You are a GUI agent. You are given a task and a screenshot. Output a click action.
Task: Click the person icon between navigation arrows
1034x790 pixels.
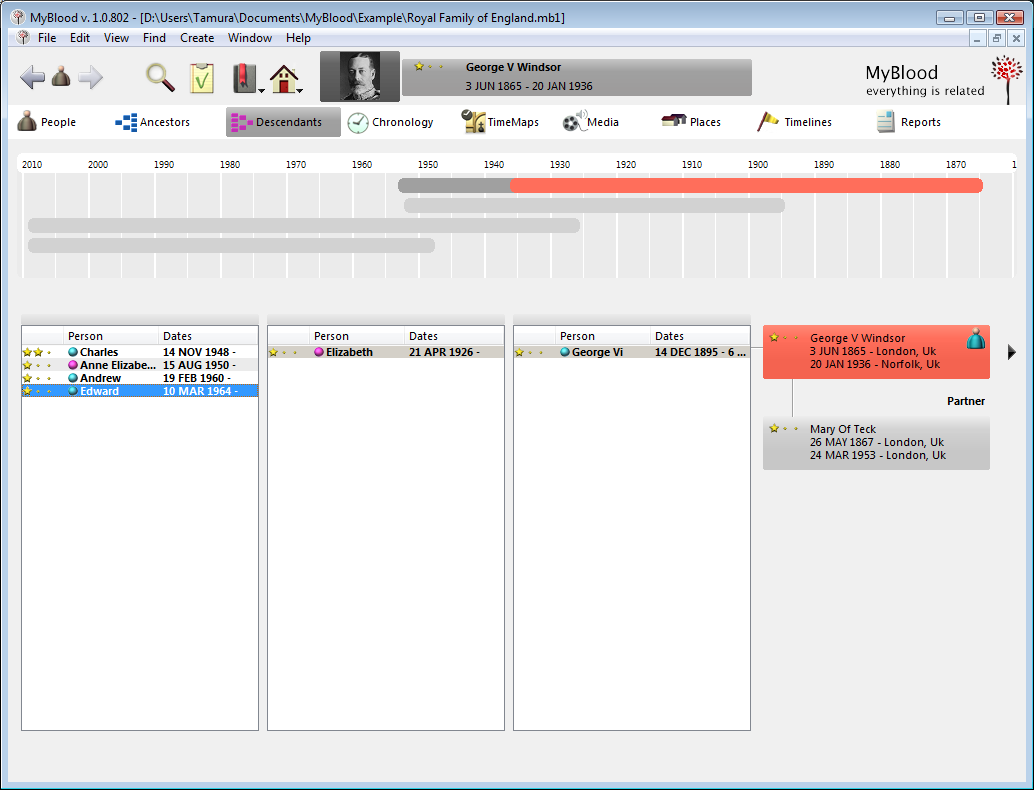click(x=61, y=76)
